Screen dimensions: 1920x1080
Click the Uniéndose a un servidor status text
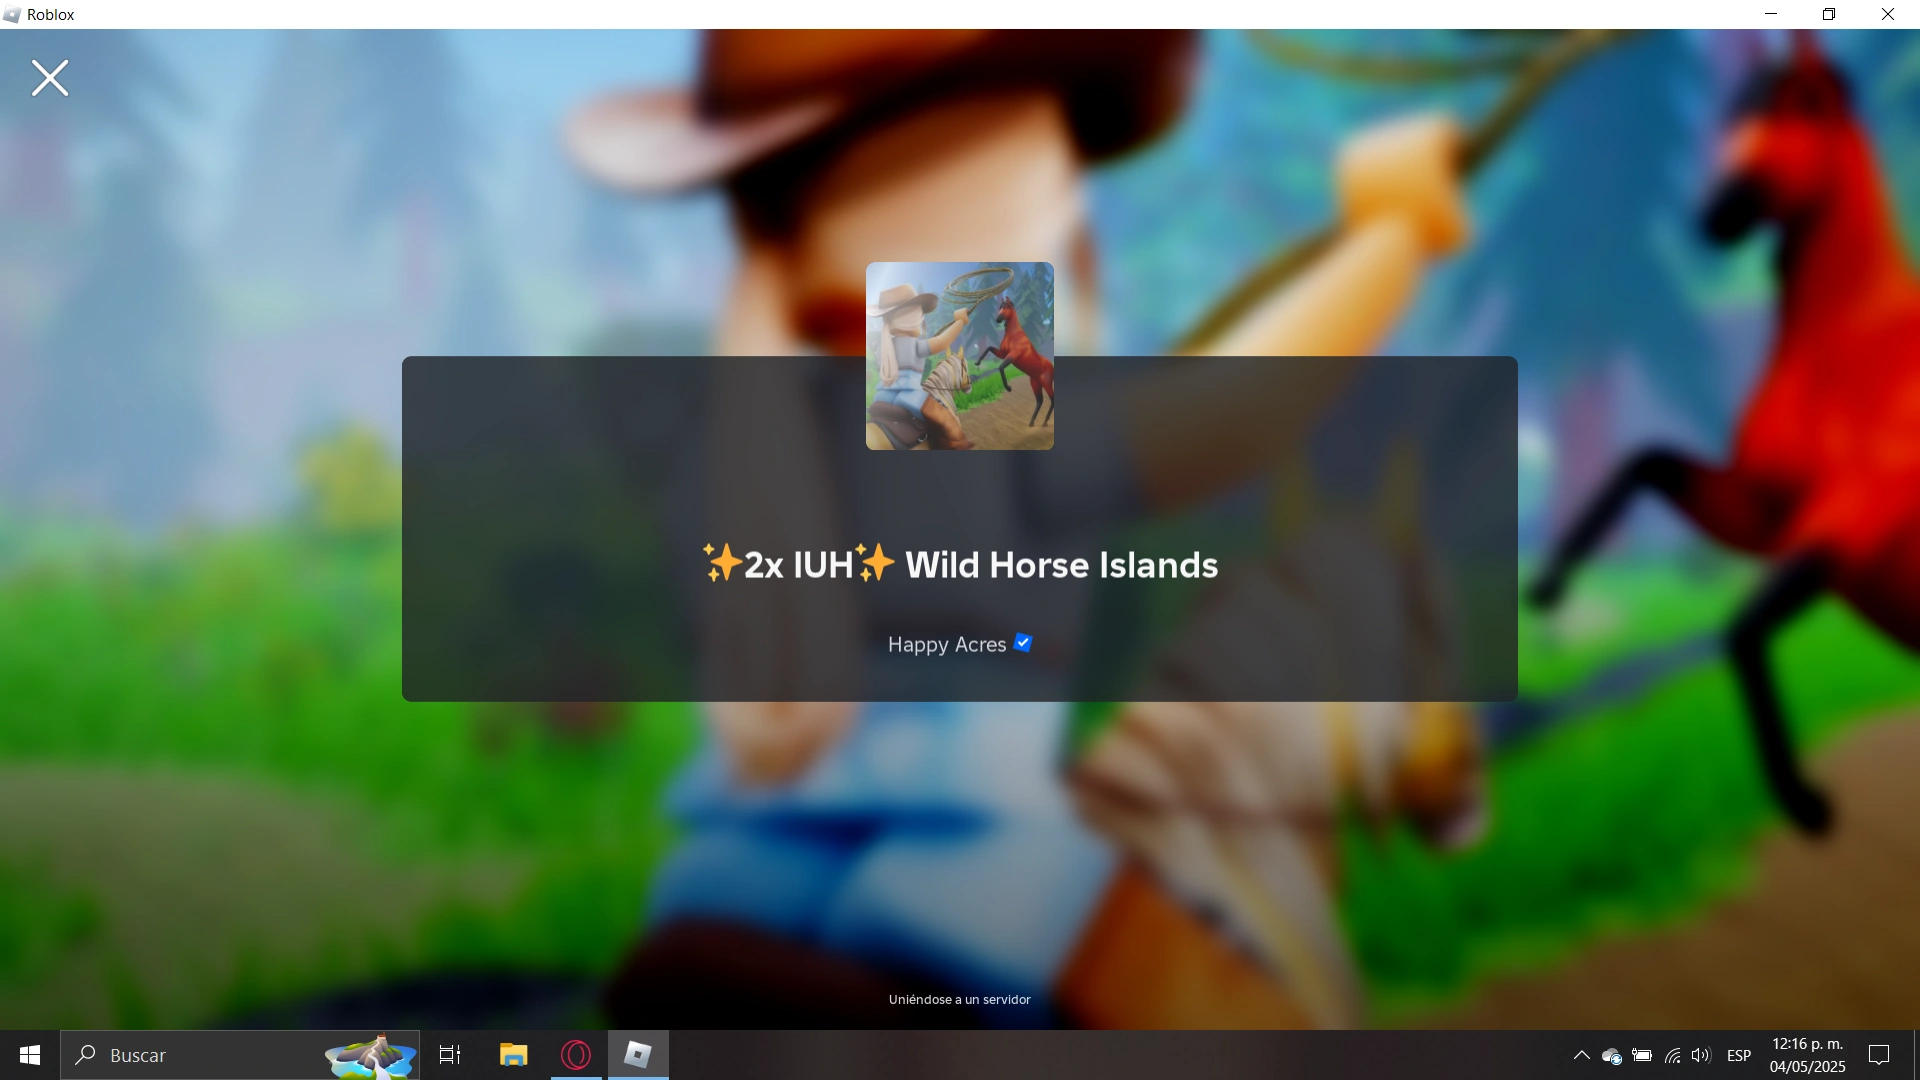point(959,999)
